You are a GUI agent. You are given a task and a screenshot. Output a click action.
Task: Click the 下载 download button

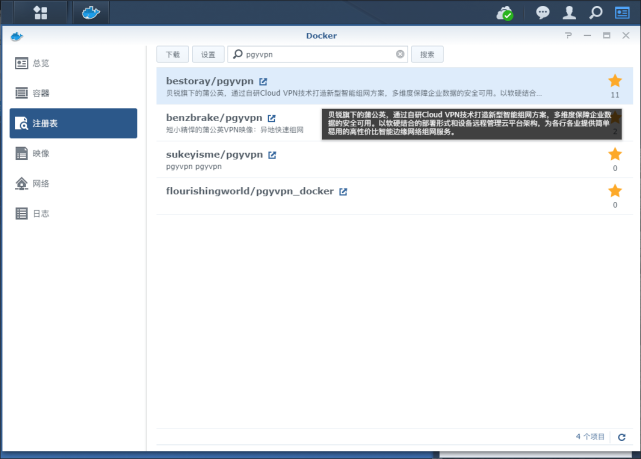click(x=173, y=54)
